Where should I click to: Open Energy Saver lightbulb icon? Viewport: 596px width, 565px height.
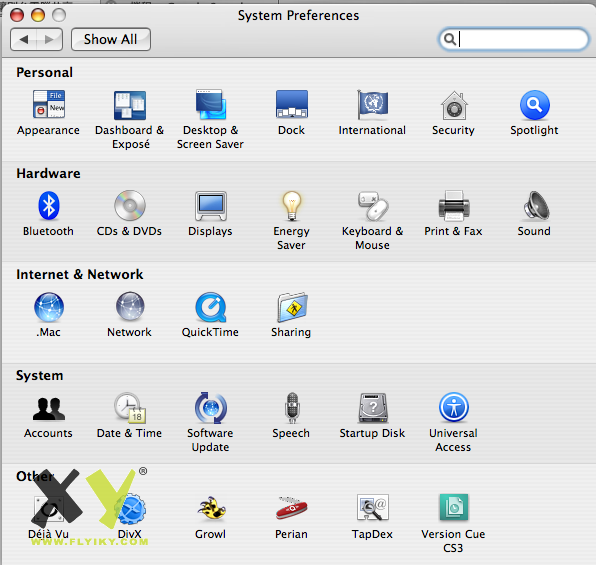tap(292, 206)
